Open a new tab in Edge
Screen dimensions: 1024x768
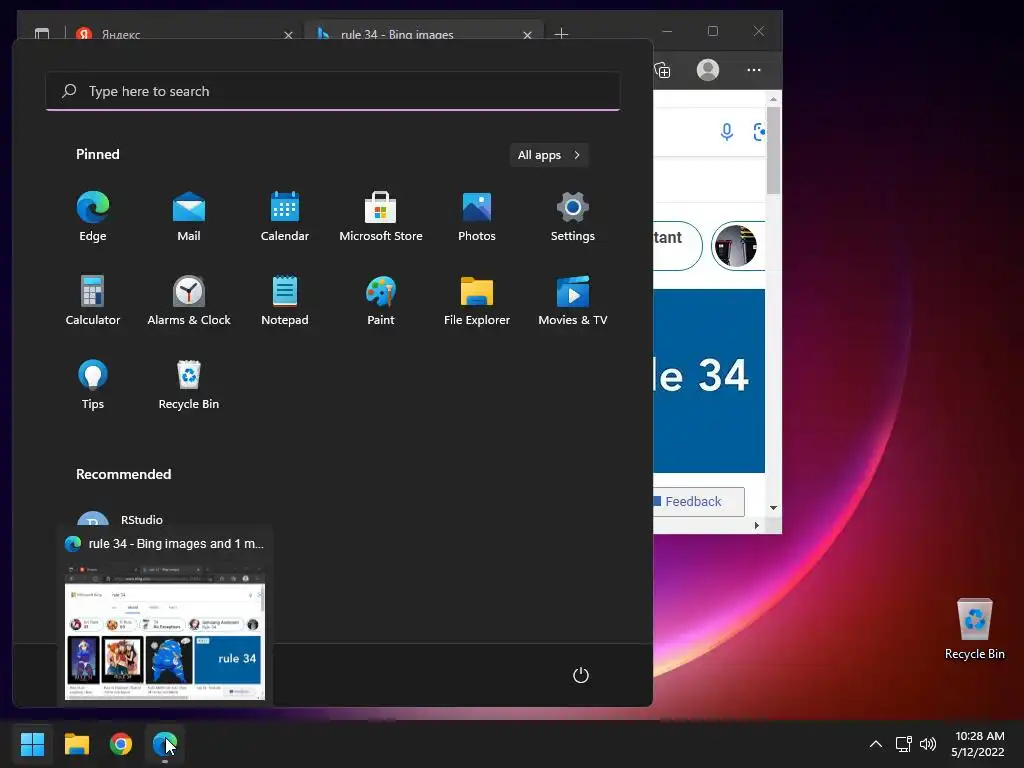(x=561, y=33)
